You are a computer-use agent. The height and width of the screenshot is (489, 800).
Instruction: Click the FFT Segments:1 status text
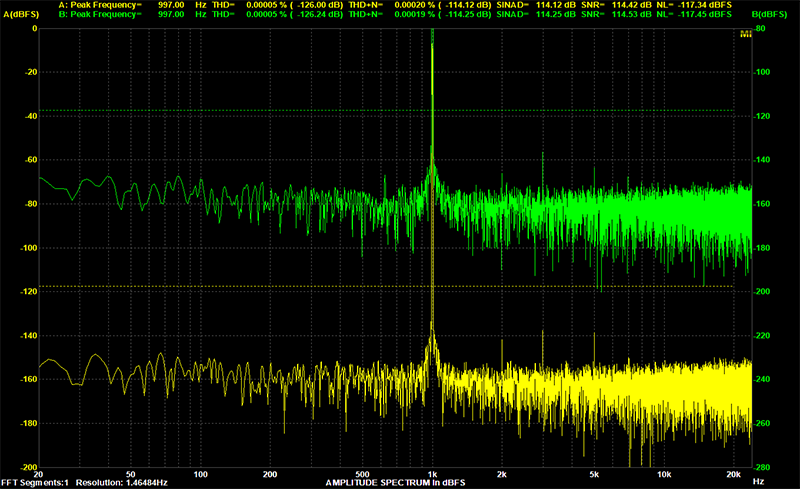click(x=35, y=482)
